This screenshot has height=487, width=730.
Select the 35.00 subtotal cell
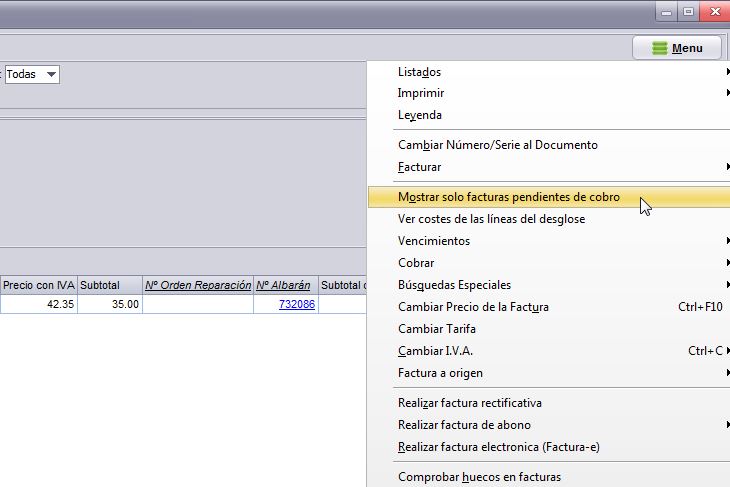(x=110, y=304)
